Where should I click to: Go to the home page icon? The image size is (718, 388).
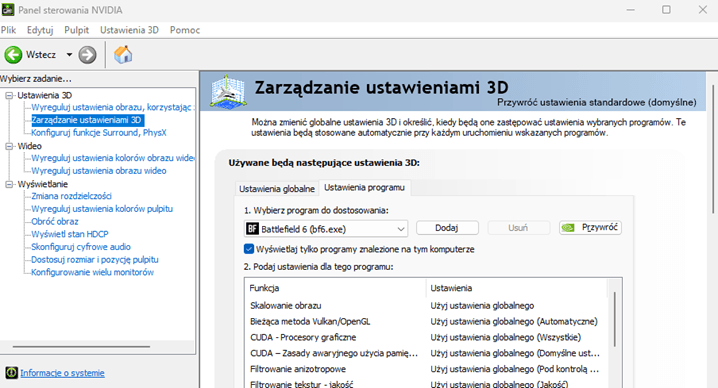pyautogui.click(x=123, y=55)
